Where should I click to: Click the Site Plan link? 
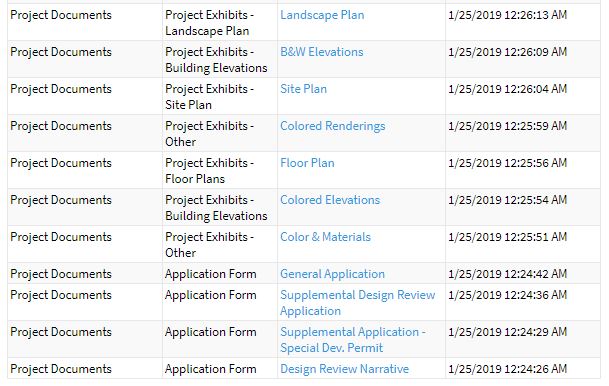coord(303,89)
